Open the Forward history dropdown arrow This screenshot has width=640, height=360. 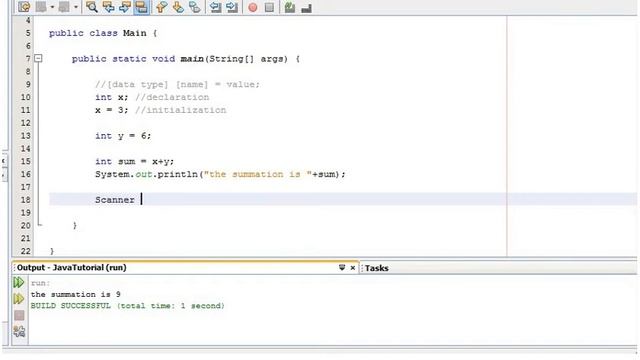click(x=76, y=7)
